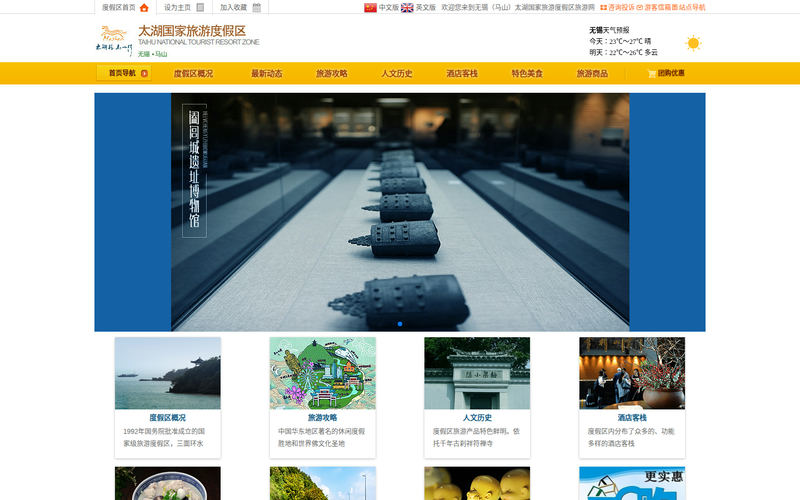Screen dimensions: 800x500
Task: Click the Mashan resort logo
Action: (x=114, y=41)
